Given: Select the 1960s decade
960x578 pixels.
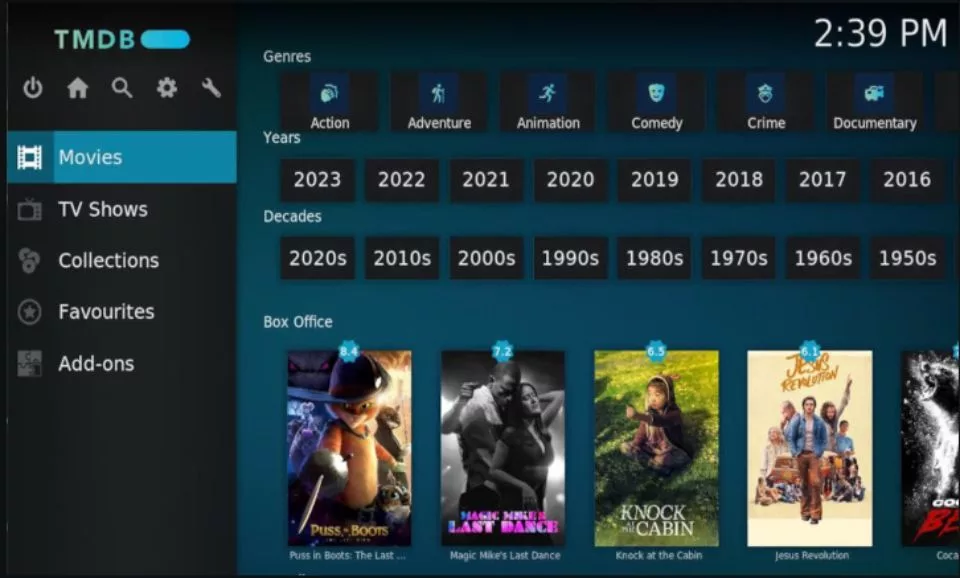Looking at the screenshot, I should [x=823, y=258].
